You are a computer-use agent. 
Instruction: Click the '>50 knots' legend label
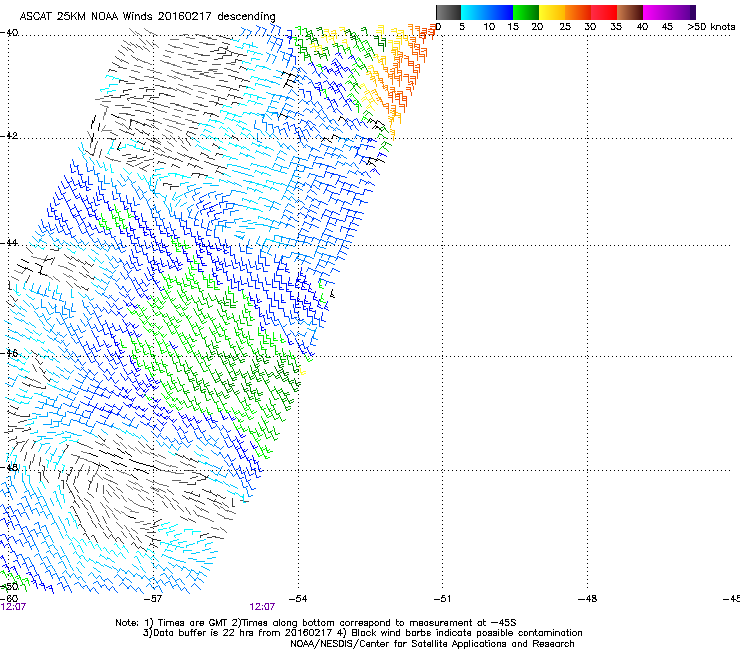tap(711, 27)
